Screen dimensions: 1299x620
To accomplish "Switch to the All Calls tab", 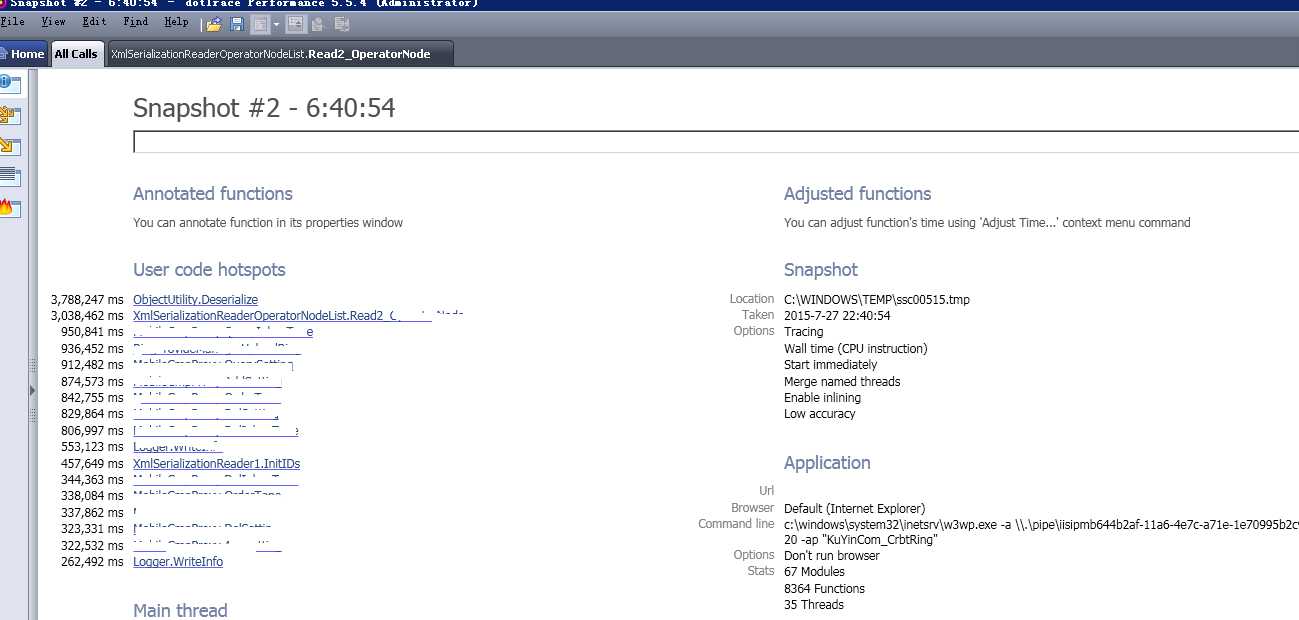I will click(76, 54).
